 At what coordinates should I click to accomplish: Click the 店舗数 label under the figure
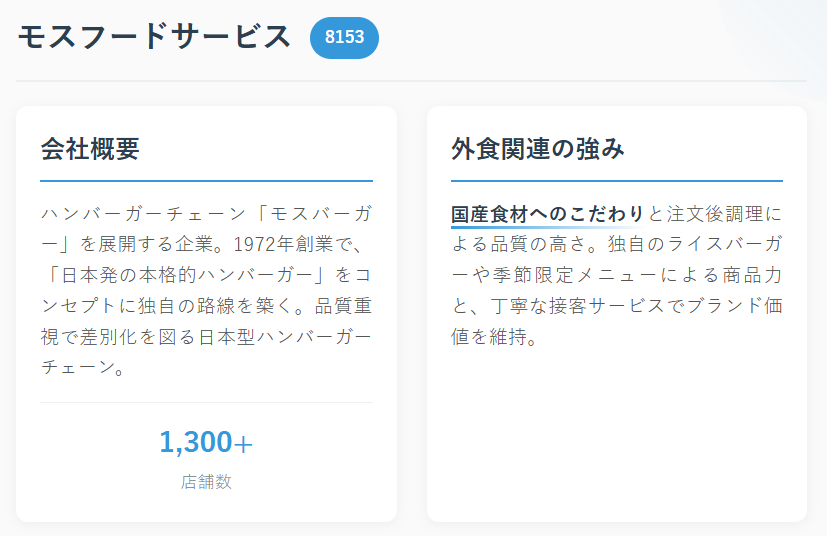point(206,481)
